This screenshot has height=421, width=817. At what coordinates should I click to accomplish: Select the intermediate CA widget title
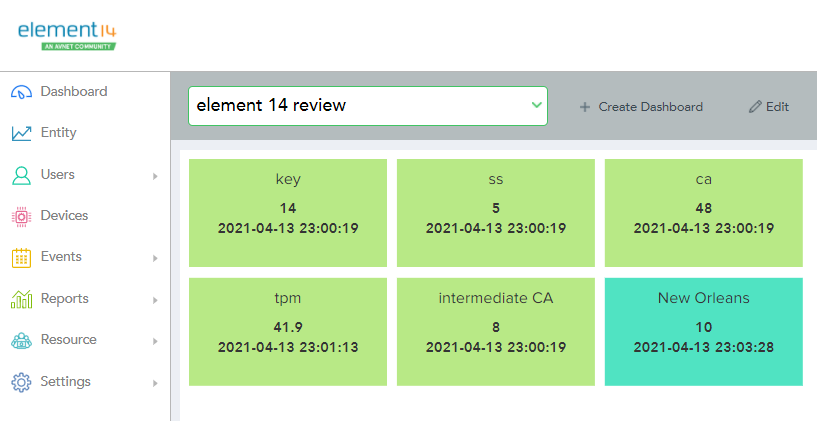(496, 298)
